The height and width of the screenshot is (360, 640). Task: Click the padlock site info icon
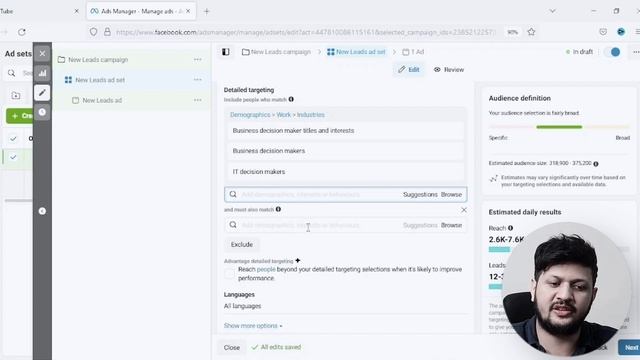(x=107, y=32)
